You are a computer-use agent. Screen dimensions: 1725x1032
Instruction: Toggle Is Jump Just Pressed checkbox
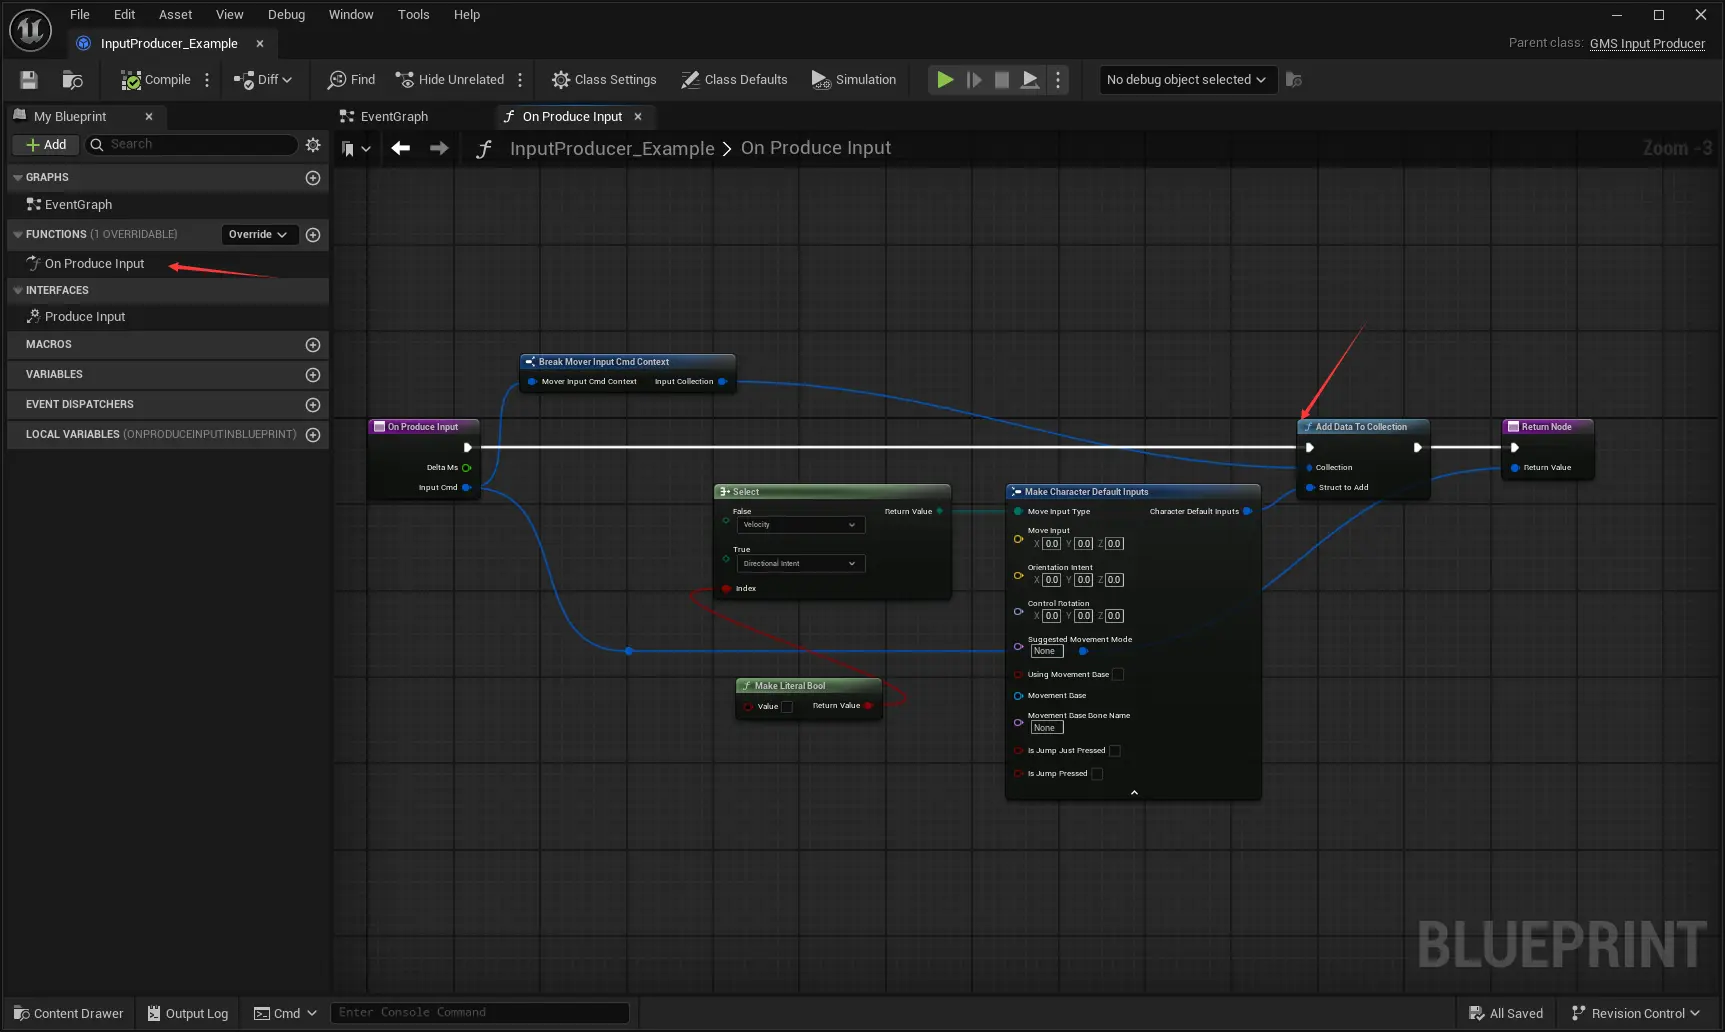pyautogui.click(x=1115, y=751)
